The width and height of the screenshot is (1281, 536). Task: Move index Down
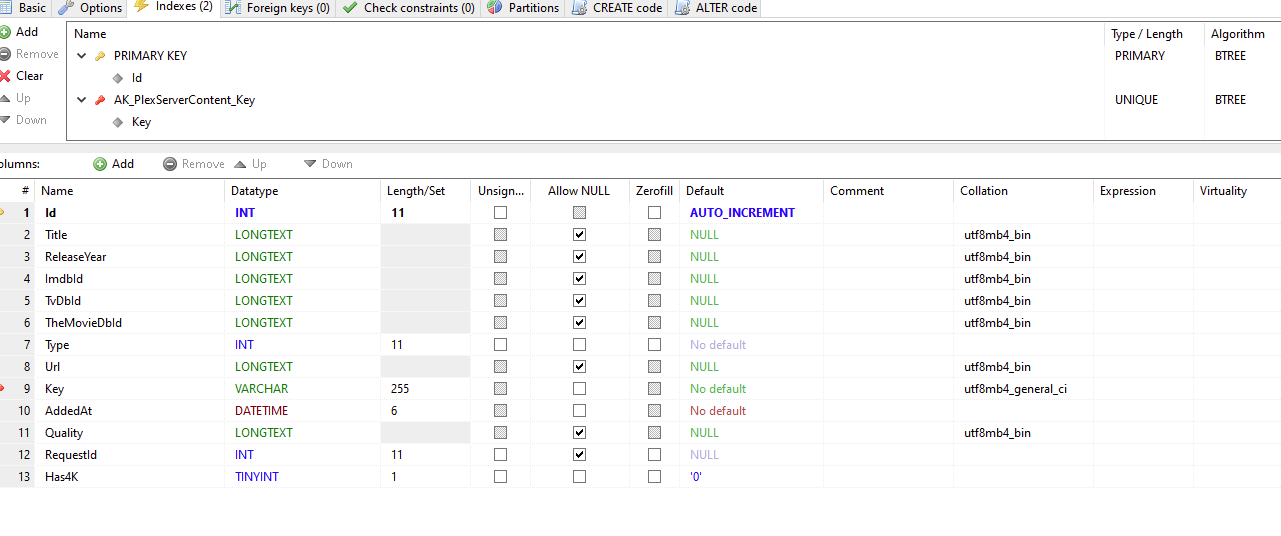coord(24,120)
